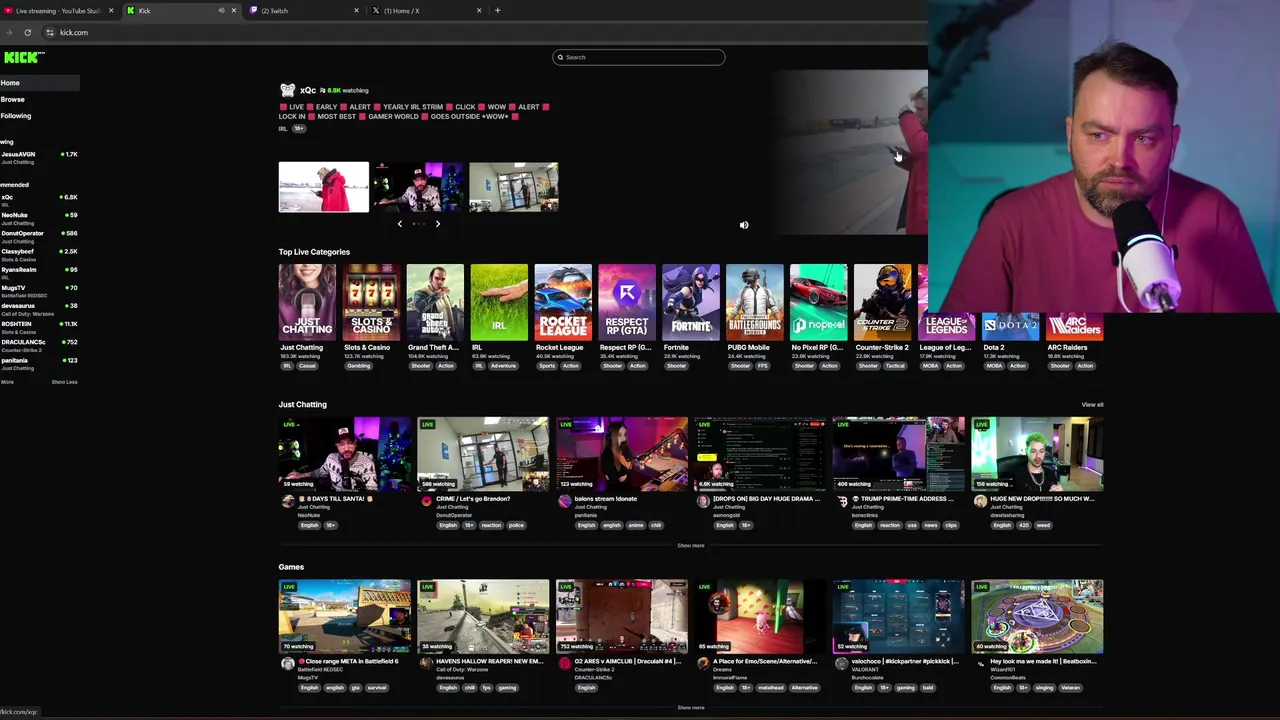Open MugsTV channel in the sidebar
Screen dimensions: 1280x720
[x=40, y=290]
